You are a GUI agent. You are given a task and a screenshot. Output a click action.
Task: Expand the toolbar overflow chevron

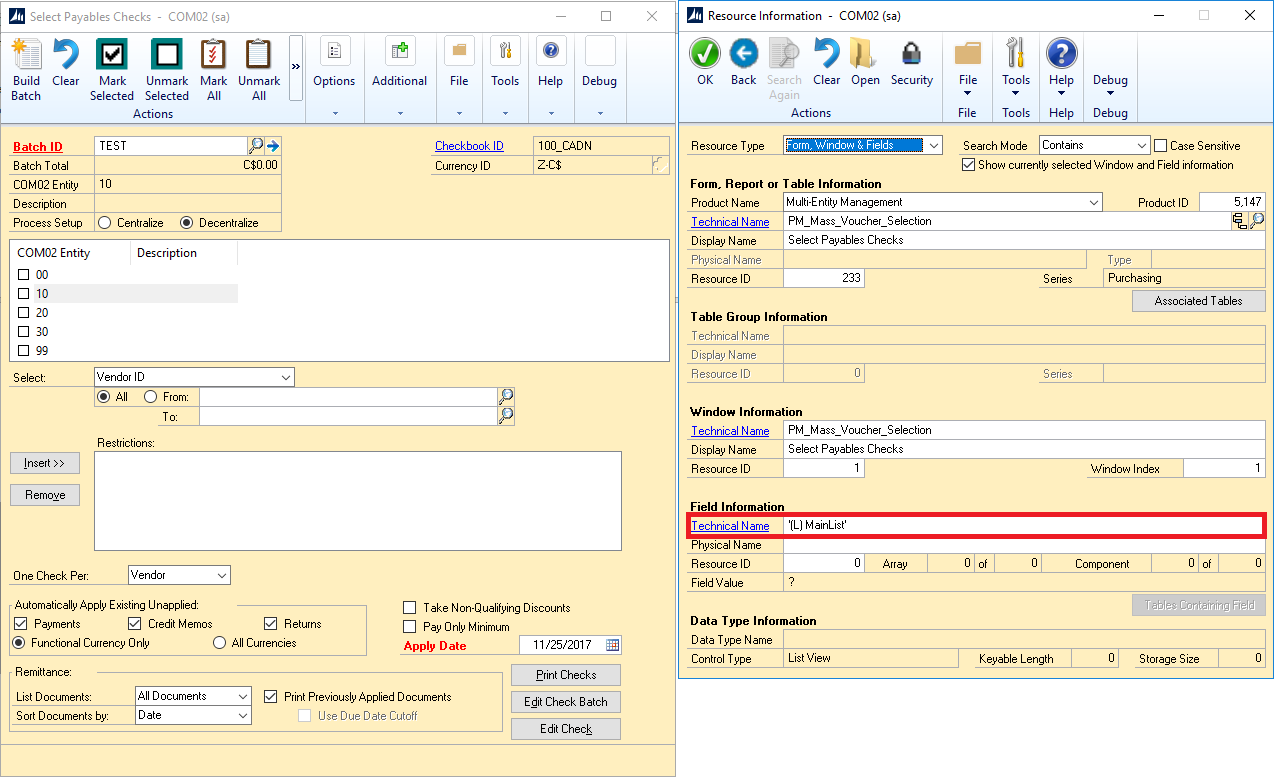pos(296,67)
